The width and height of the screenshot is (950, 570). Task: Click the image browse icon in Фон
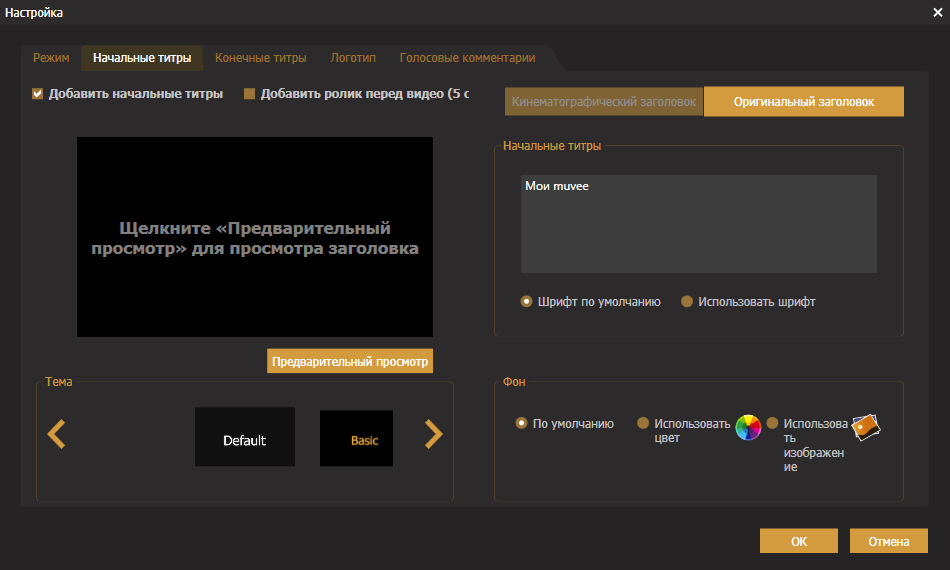(x=866, y=427)
